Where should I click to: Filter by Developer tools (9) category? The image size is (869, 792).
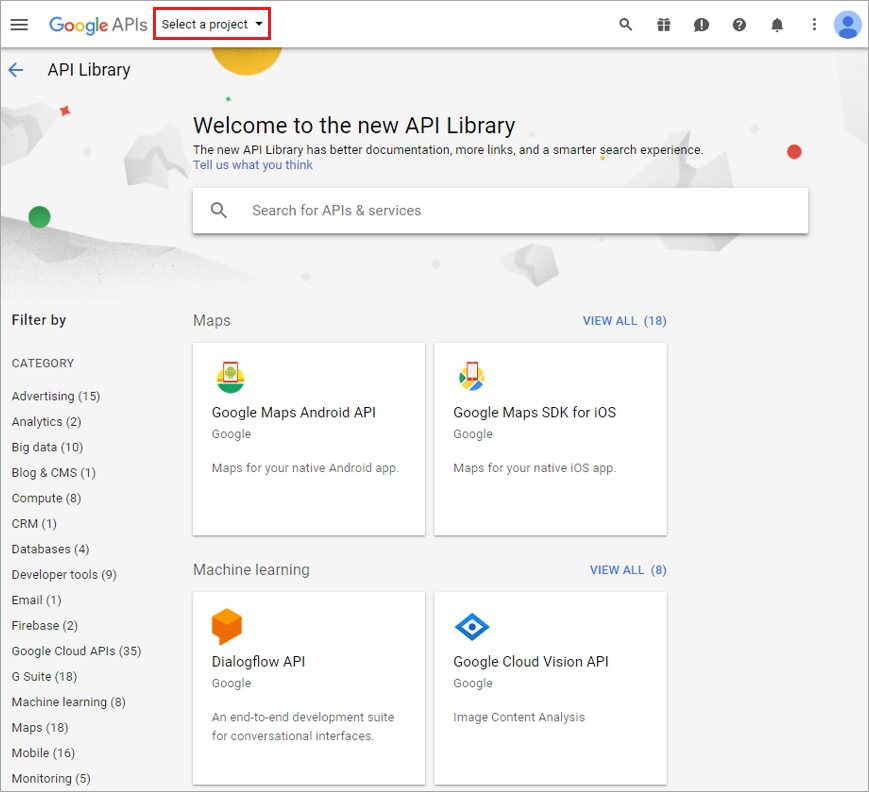pyautogui.click(x=64, y=575)
